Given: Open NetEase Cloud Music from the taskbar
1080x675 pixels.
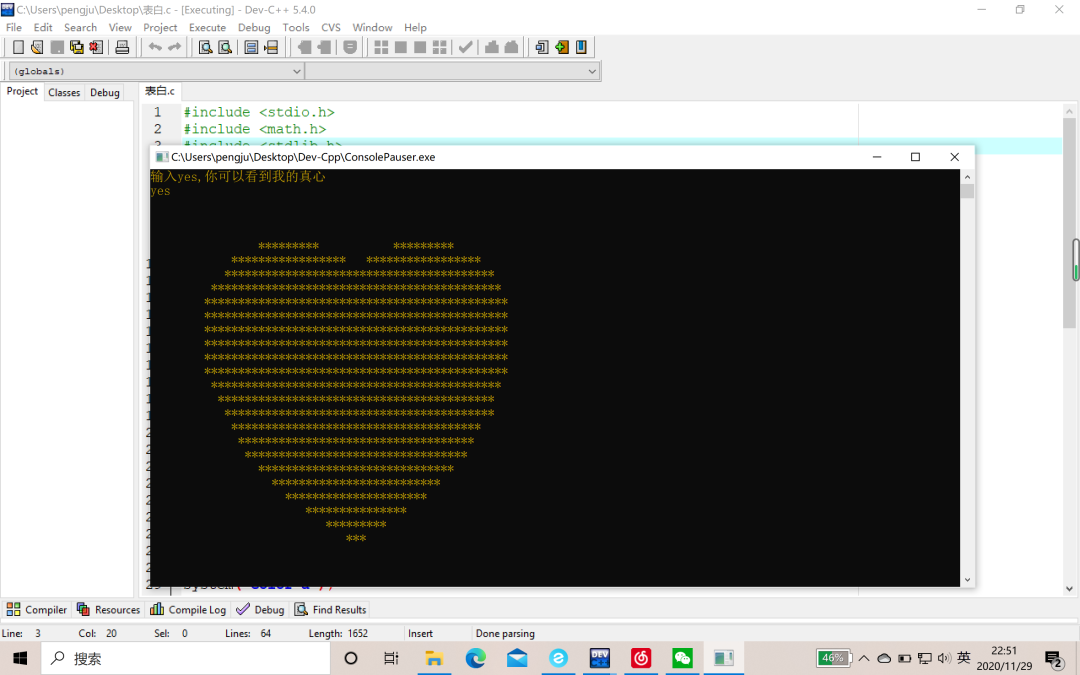Looking at the screenshot, I should [641, 658].
